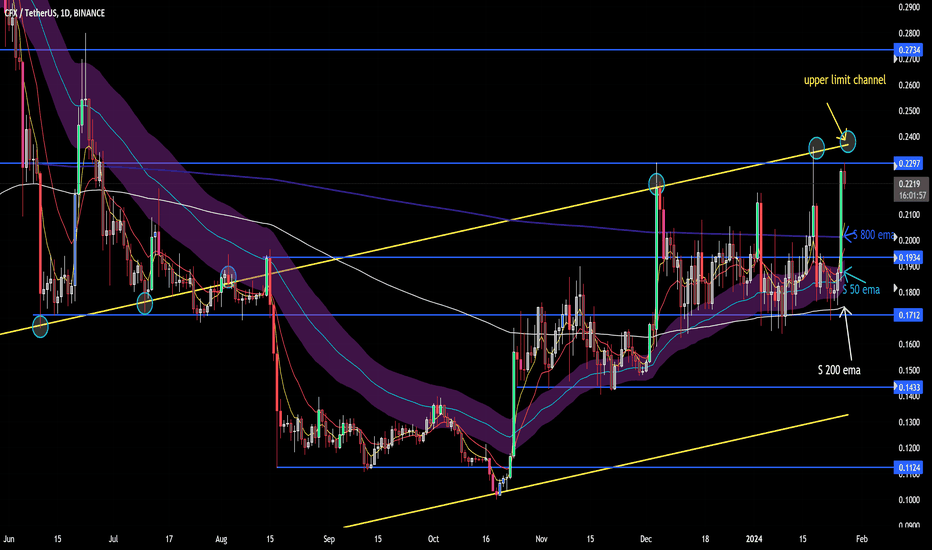Screen dimensions: 932x550
Task: Click the 17 date label on time axis
Action: (169, 539)
